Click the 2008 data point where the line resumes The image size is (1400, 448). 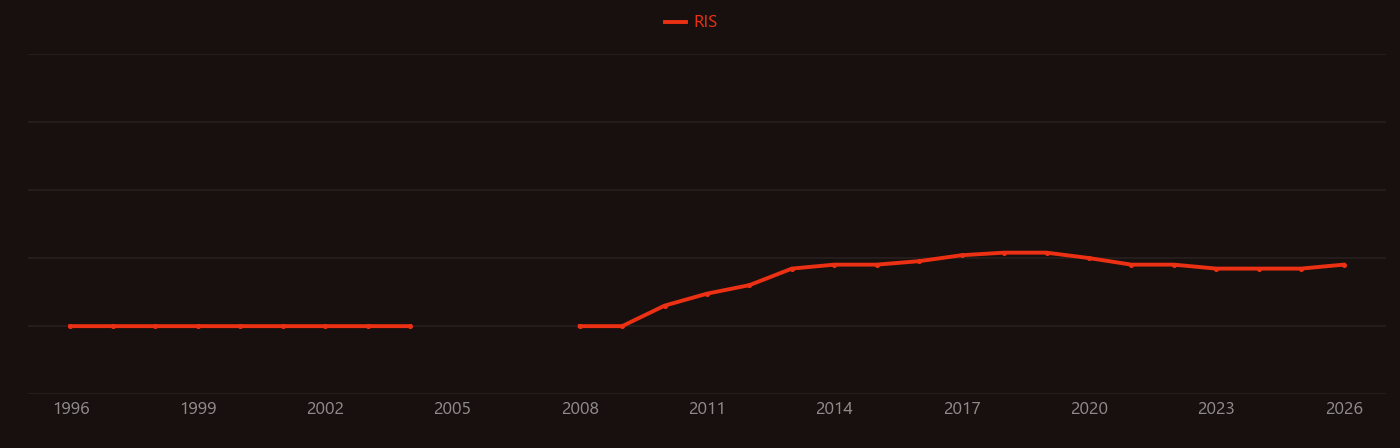tap(580, 326)
